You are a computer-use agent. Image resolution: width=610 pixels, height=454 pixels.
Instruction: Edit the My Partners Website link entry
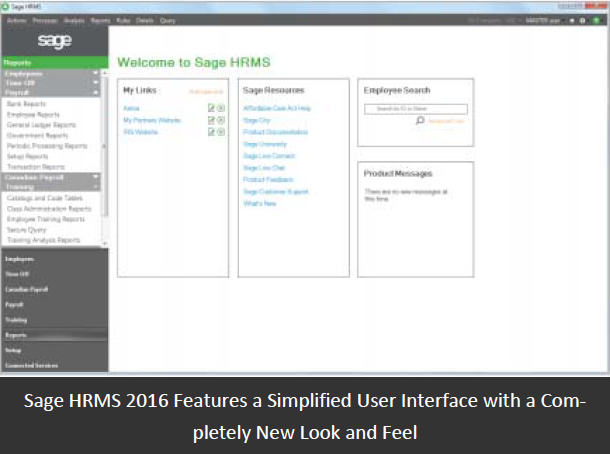tap(211, 120)
